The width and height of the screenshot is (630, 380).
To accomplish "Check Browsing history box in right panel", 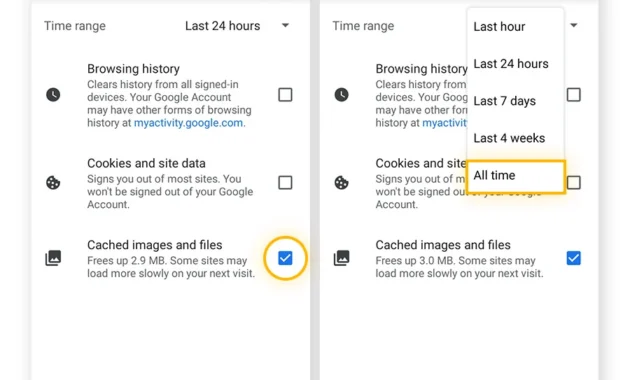I will click(x=573, y=95).
